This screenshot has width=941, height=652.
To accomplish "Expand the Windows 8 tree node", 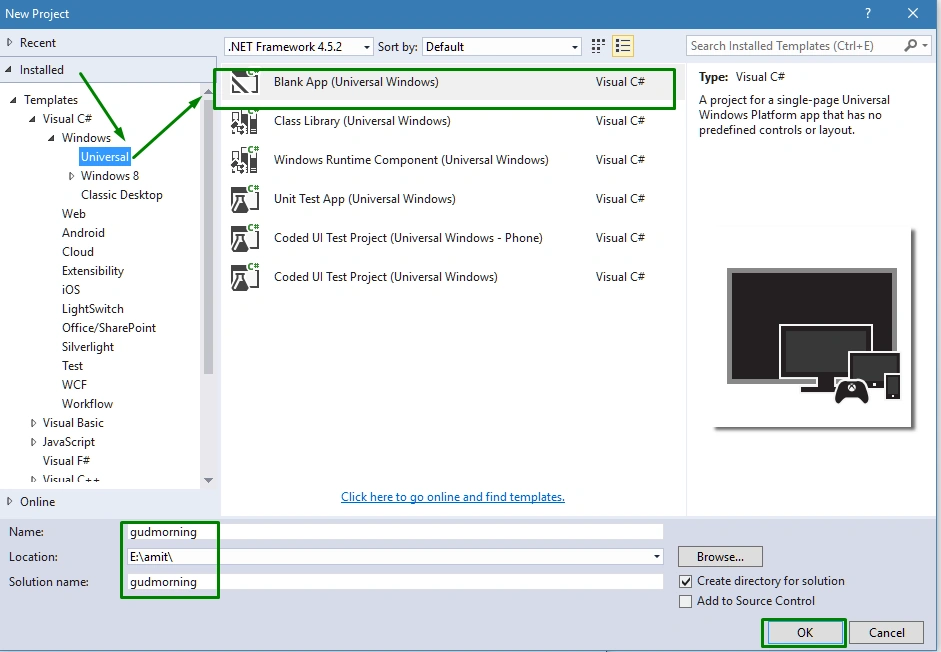I will (71, 176).
